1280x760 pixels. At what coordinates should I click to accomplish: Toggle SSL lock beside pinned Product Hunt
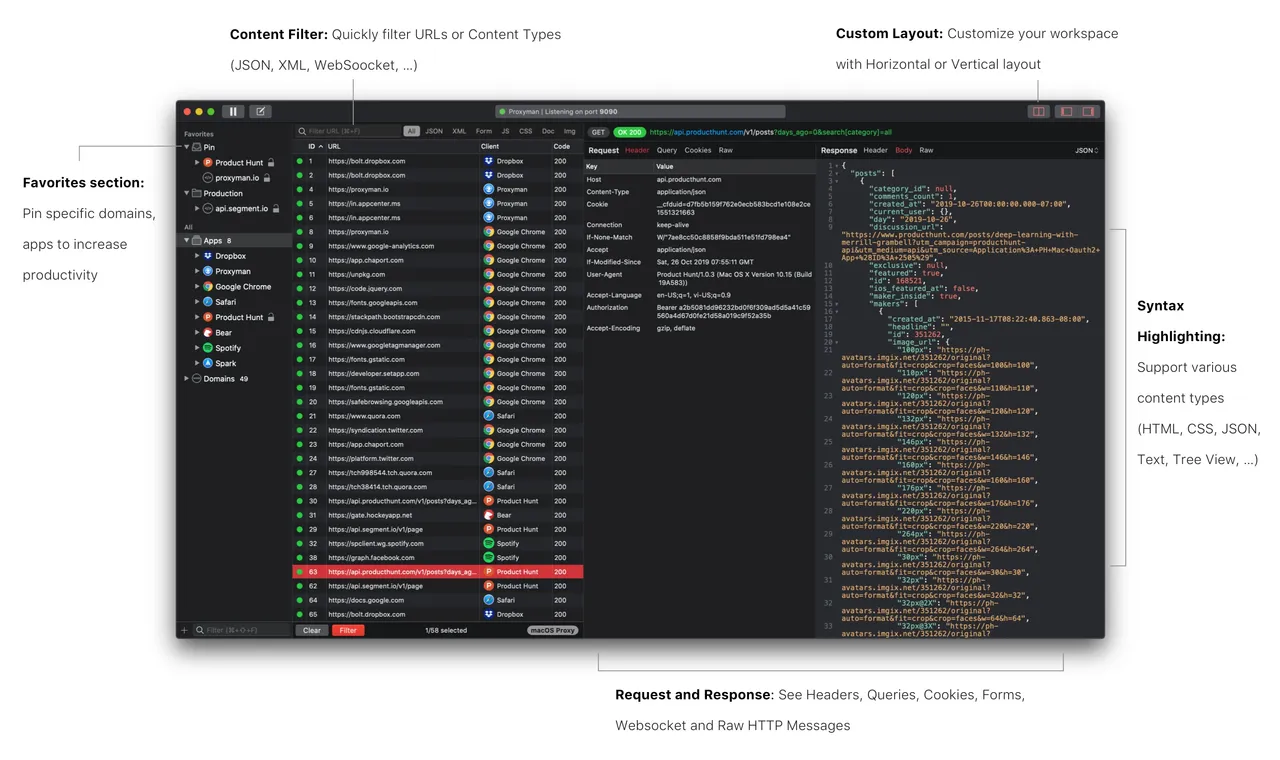point(270,162)
